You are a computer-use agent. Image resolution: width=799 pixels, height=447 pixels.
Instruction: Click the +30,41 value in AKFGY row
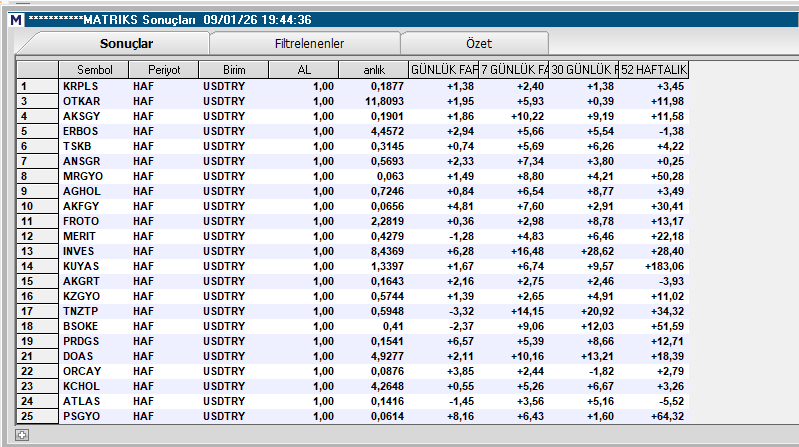point(667,206)
